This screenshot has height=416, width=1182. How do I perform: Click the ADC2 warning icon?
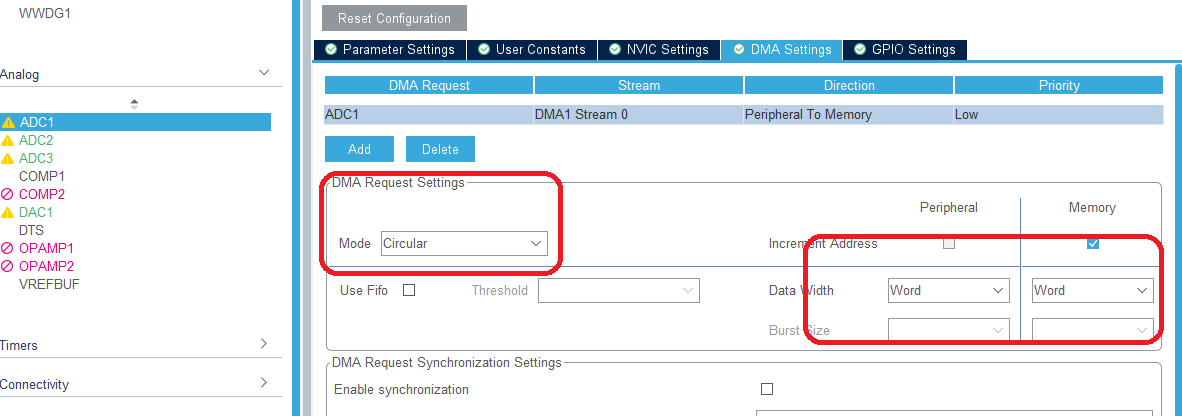pyautogui.click(x=8, y=140)
